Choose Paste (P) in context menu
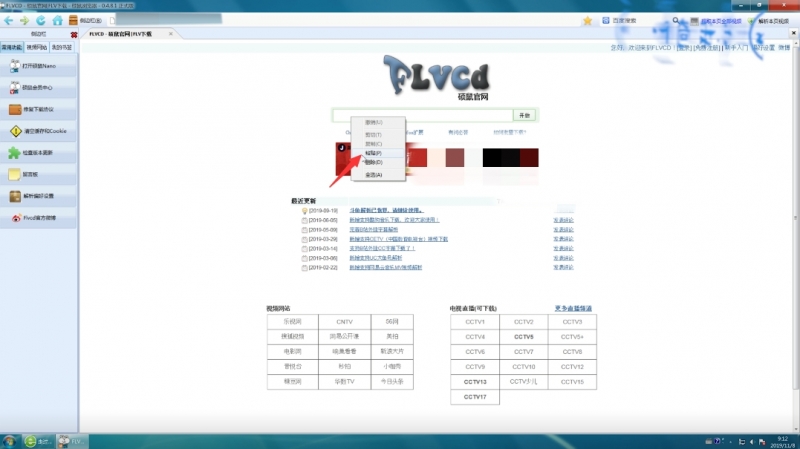The height and width of the screenshot is (449, 800). tap(378, 153)
